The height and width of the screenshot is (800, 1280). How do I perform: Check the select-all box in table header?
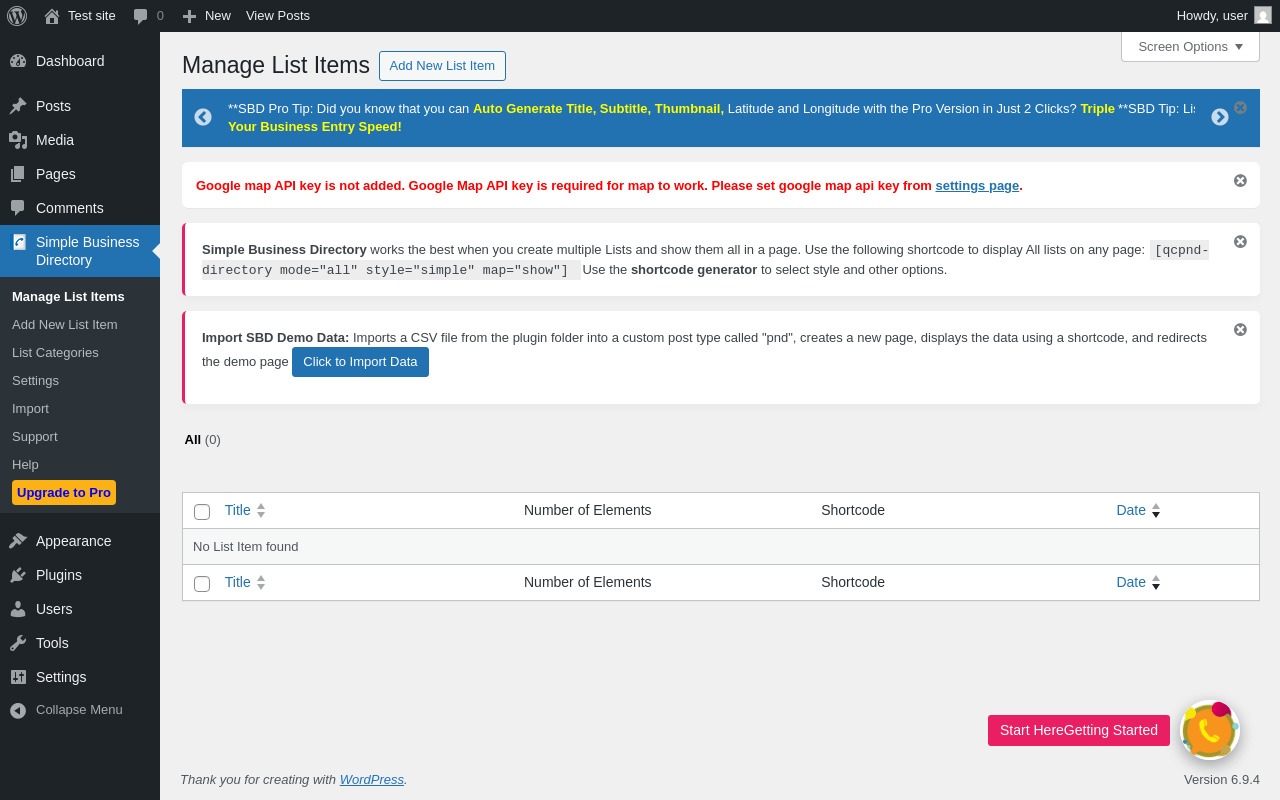coord(202,512)
